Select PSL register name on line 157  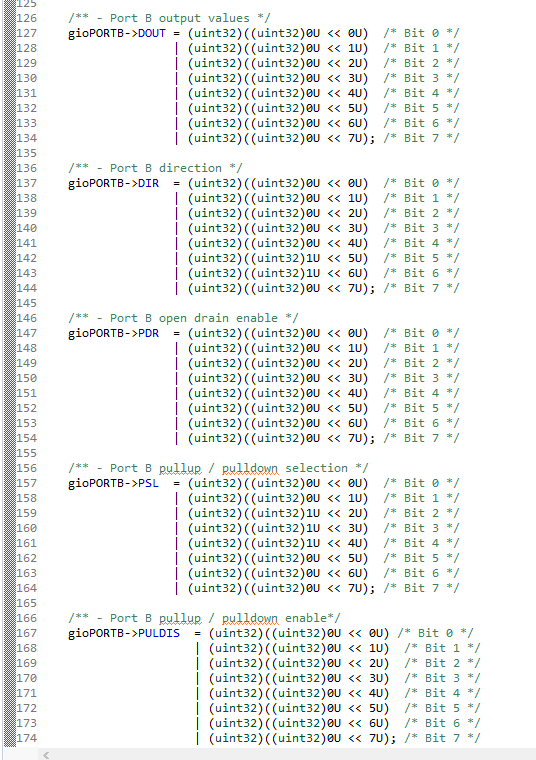coord(148,483)
